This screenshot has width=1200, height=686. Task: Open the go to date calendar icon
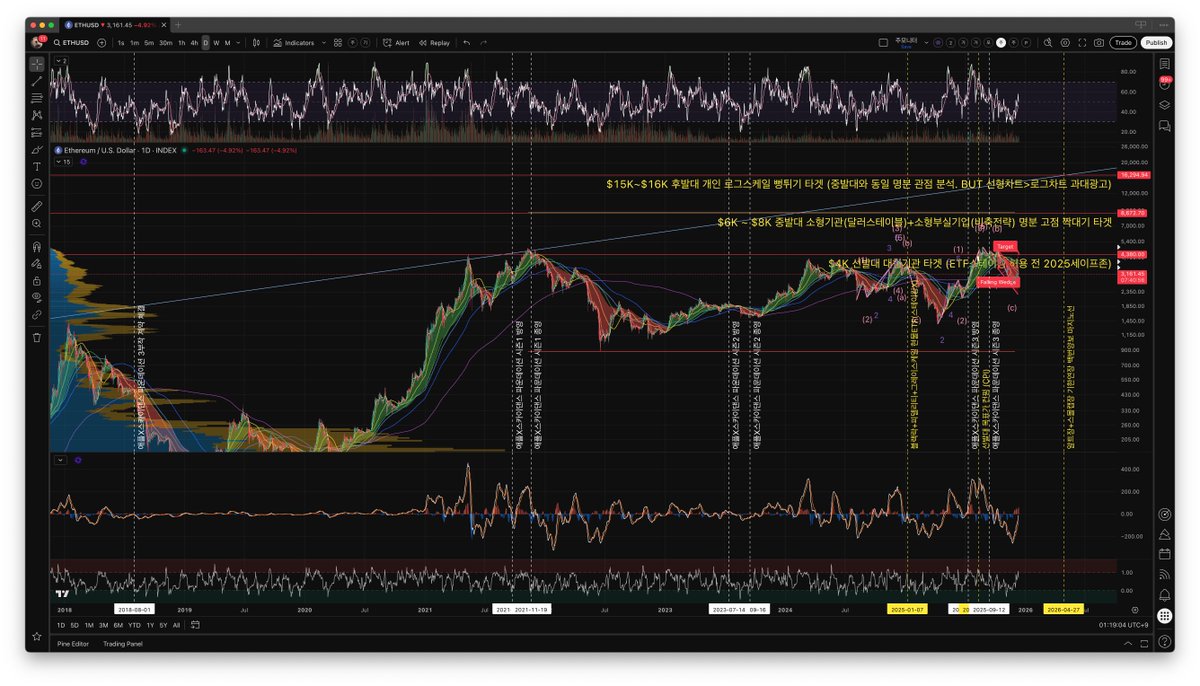(x=195, y=624)
